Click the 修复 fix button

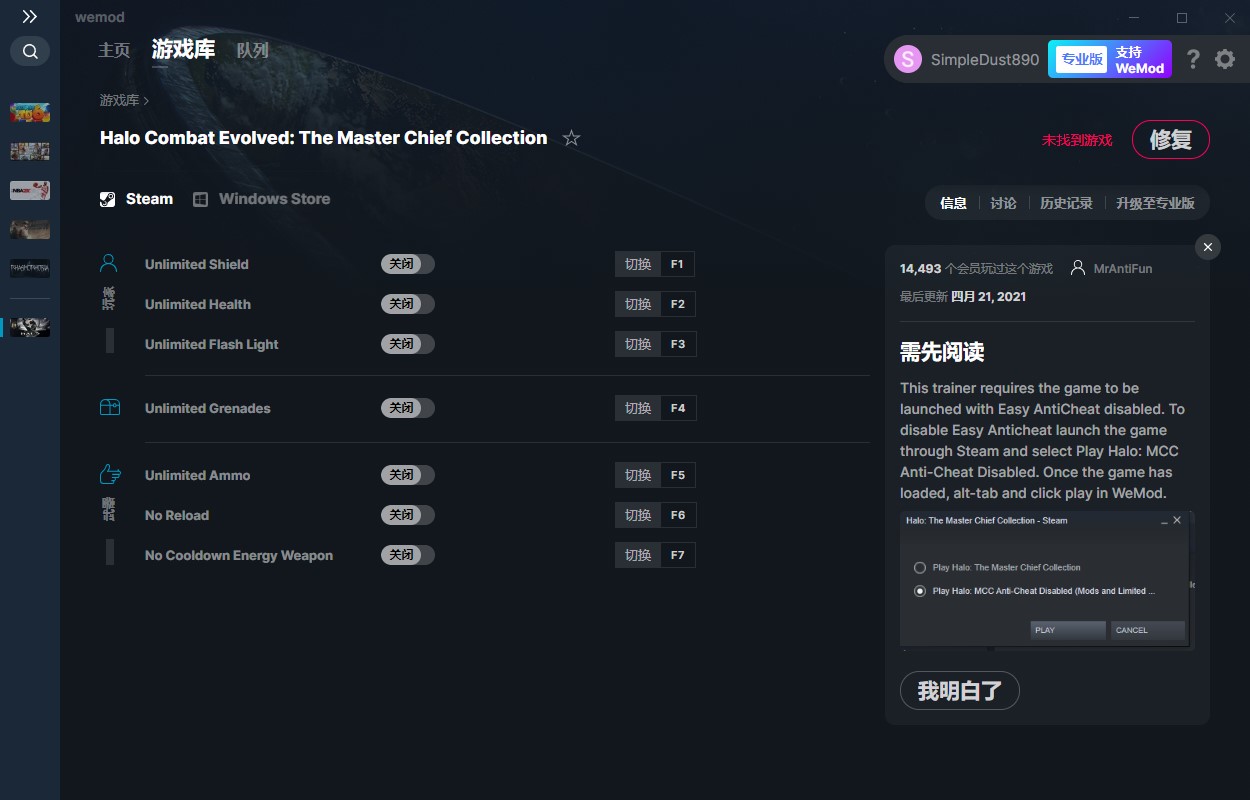(x=1170, y=140)
